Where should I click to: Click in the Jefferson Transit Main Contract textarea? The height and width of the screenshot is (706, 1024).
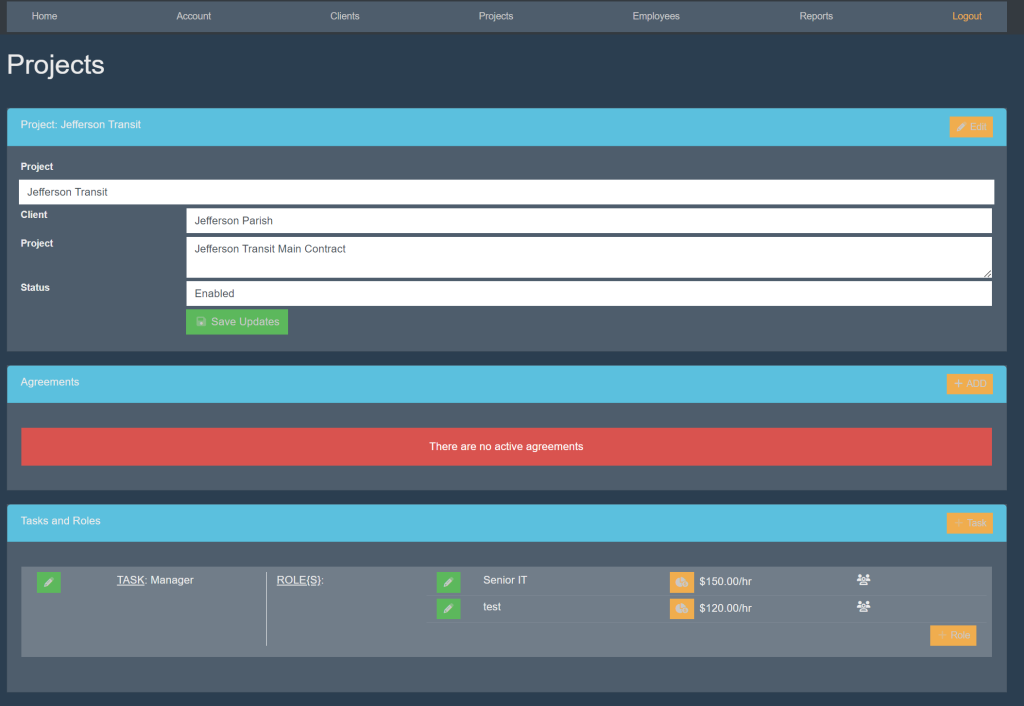pos(588,257)
